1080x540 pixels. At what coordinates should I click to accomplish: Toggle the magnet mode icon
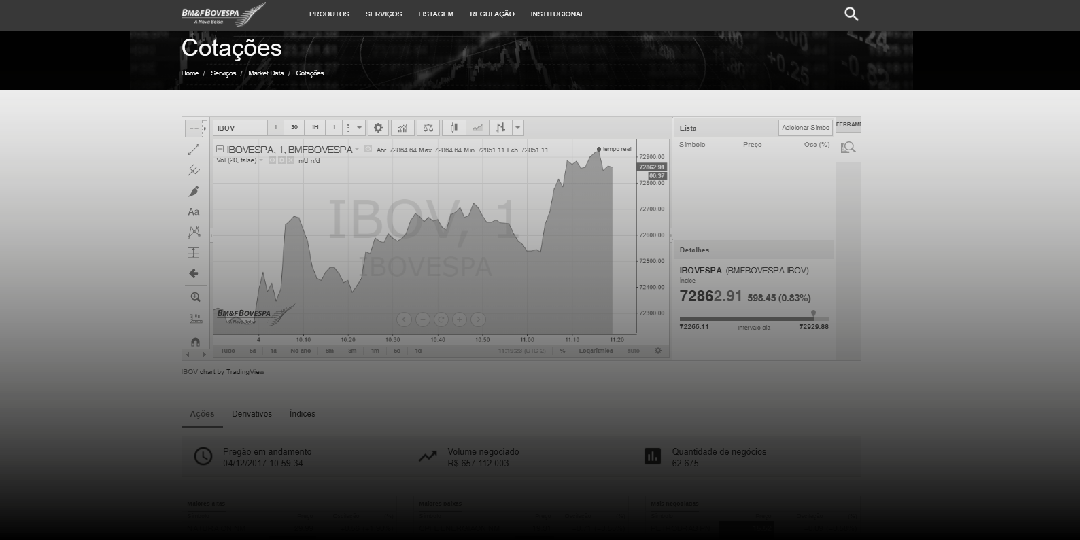[x=195, y=342]
